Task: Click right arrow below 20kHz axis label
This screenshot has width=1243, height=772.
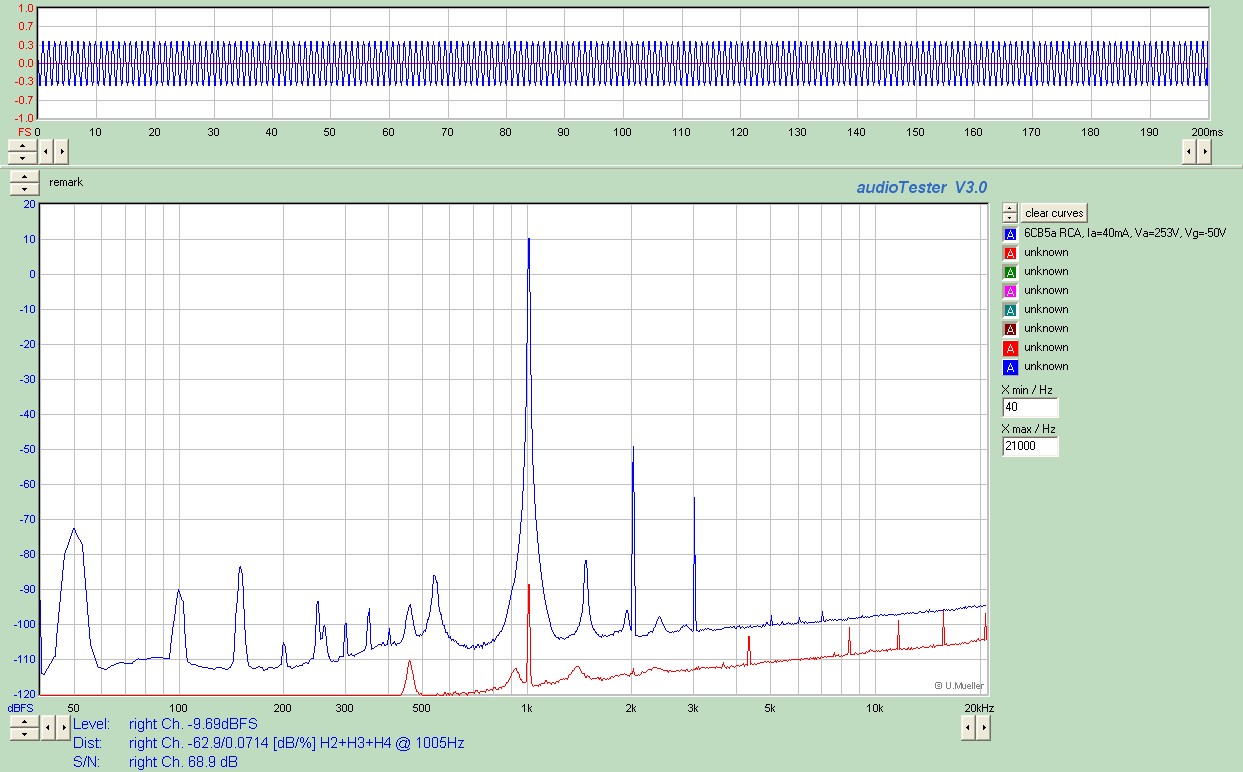Action: coord(984,728)
